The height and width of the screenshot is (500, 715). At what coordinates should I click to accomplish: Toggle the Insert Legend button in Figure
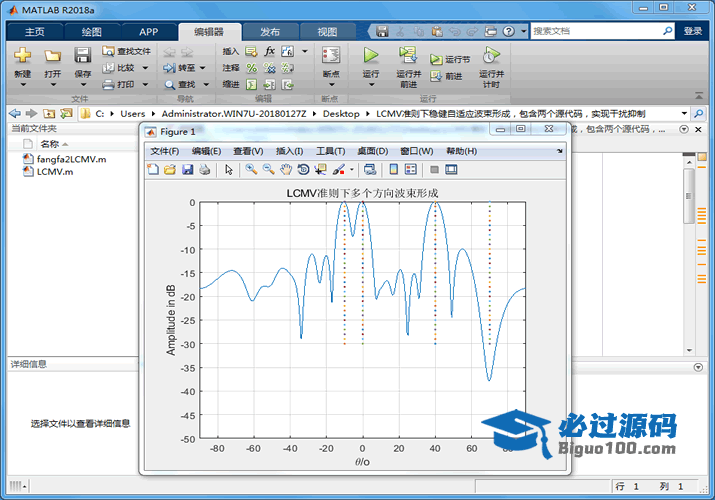[x=410, y=170]
